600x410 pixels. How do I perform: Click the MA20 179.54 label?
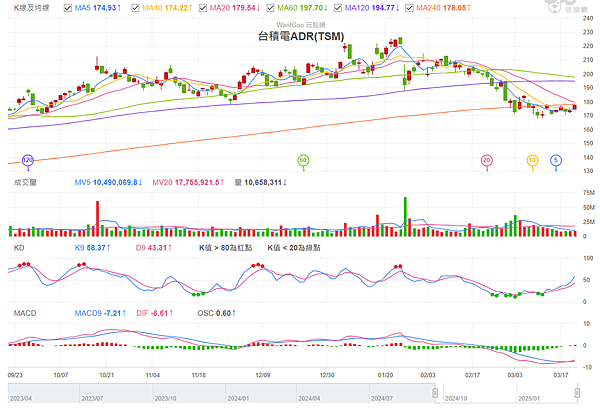(235, 8)
